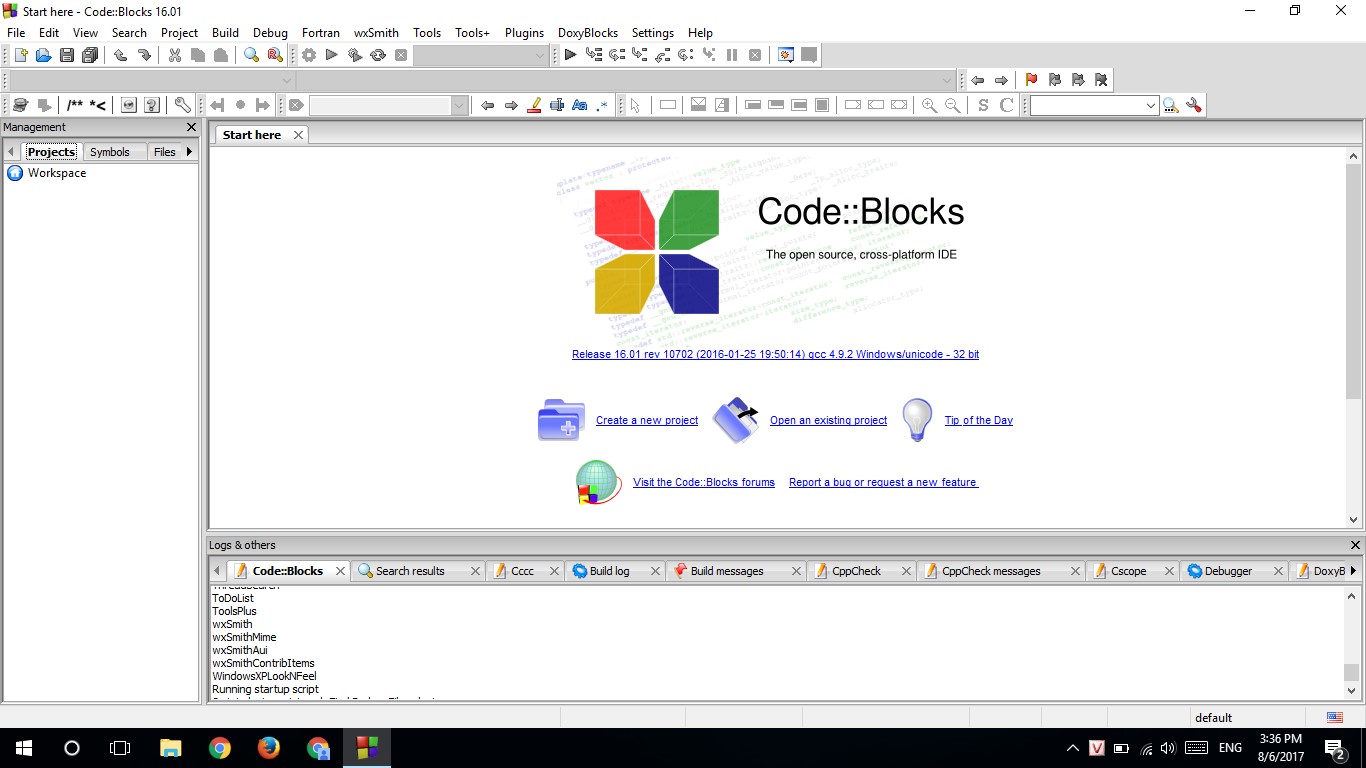Open the Fortran menu
Screen dimensions: 1366x768
(x=321, y=32)
